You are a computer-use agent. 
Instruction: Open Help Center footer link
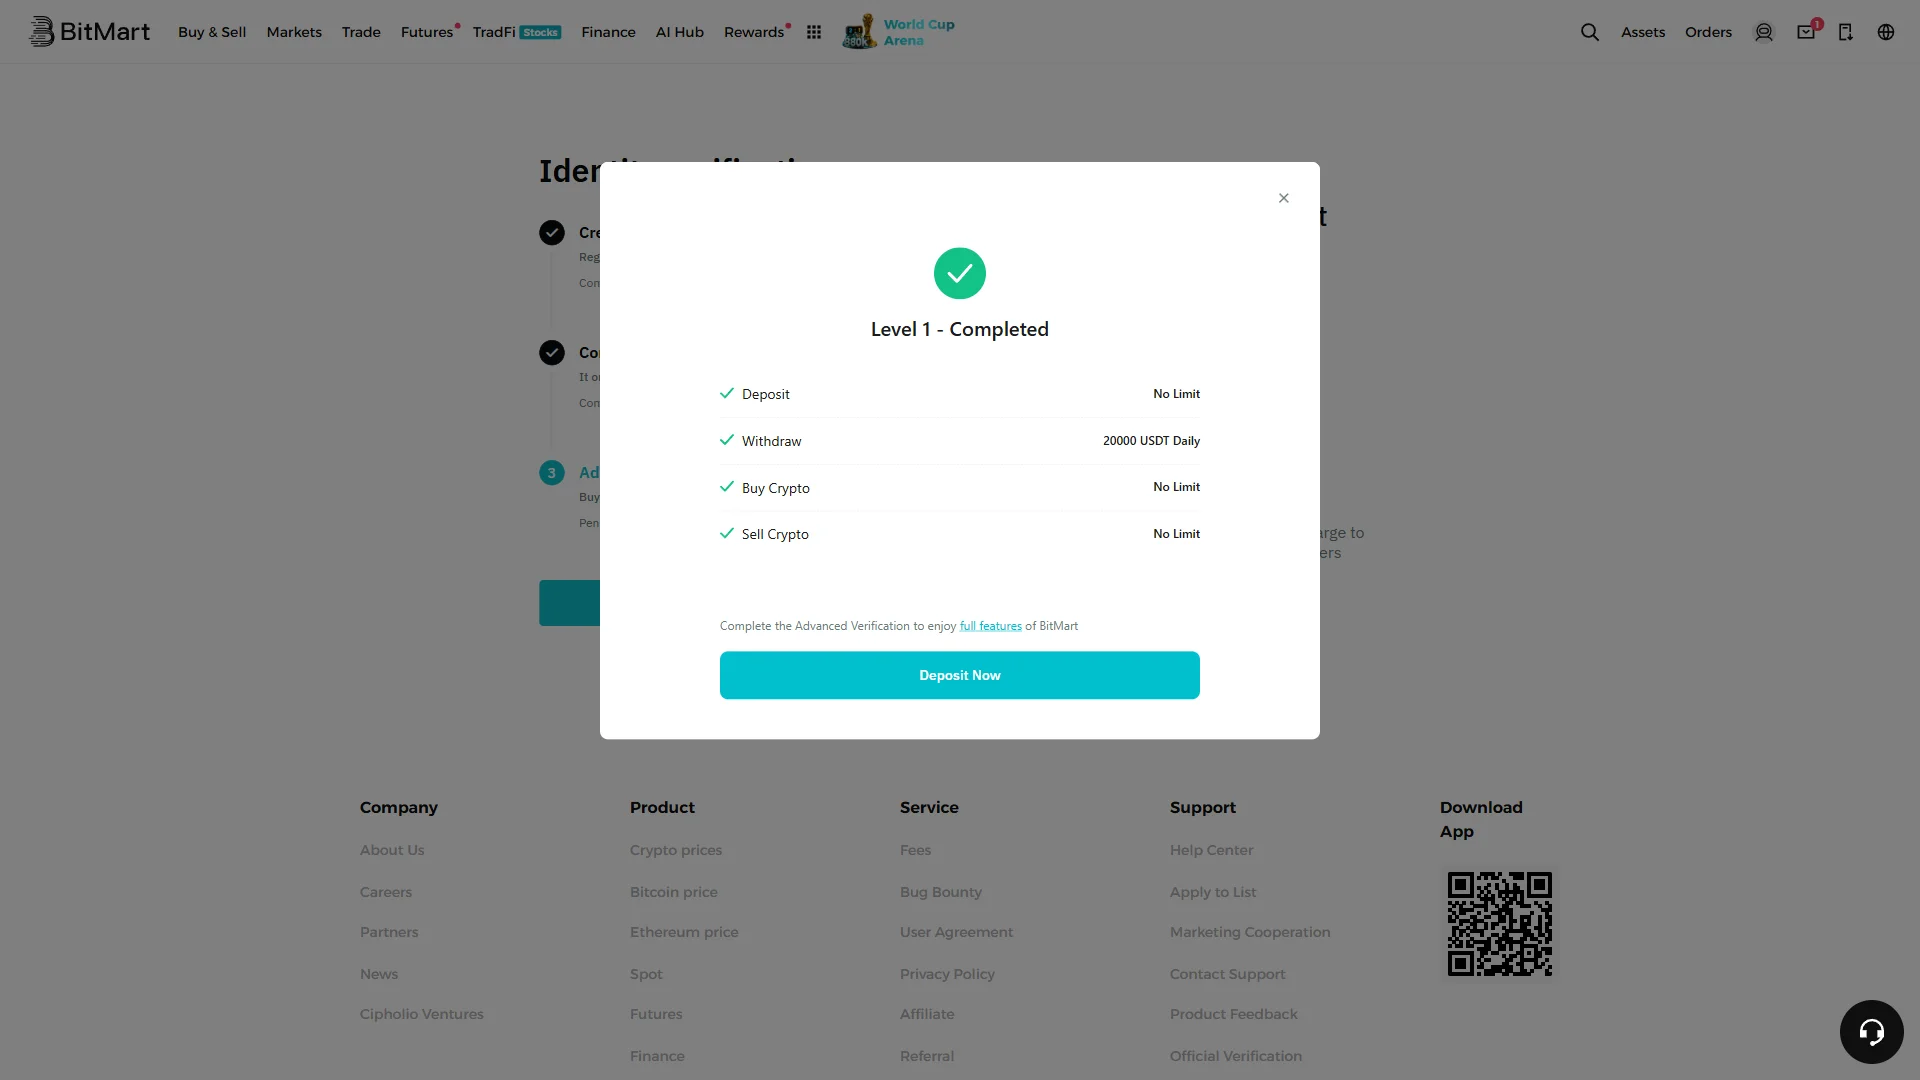[x=1211, y=850]
